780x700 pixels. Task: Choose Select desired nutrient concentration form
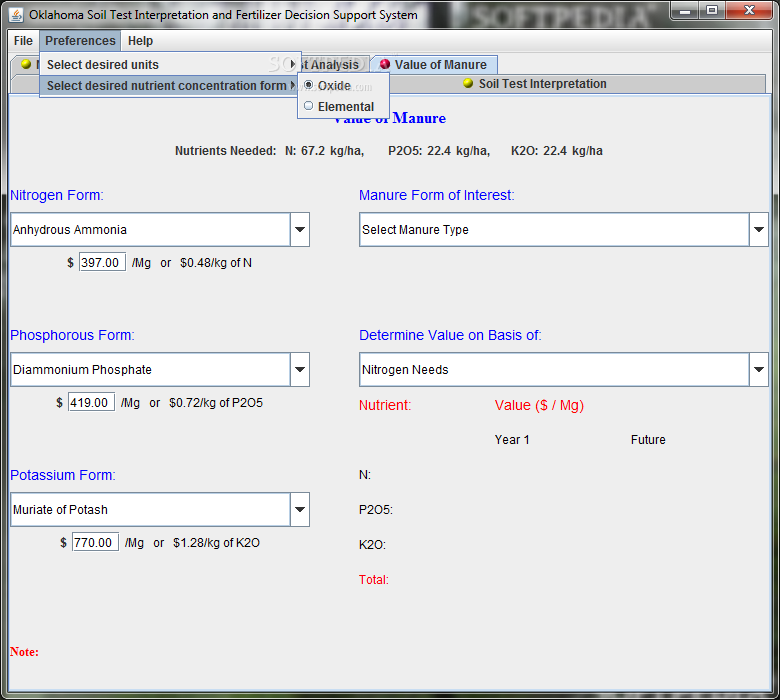pos(170,86)
